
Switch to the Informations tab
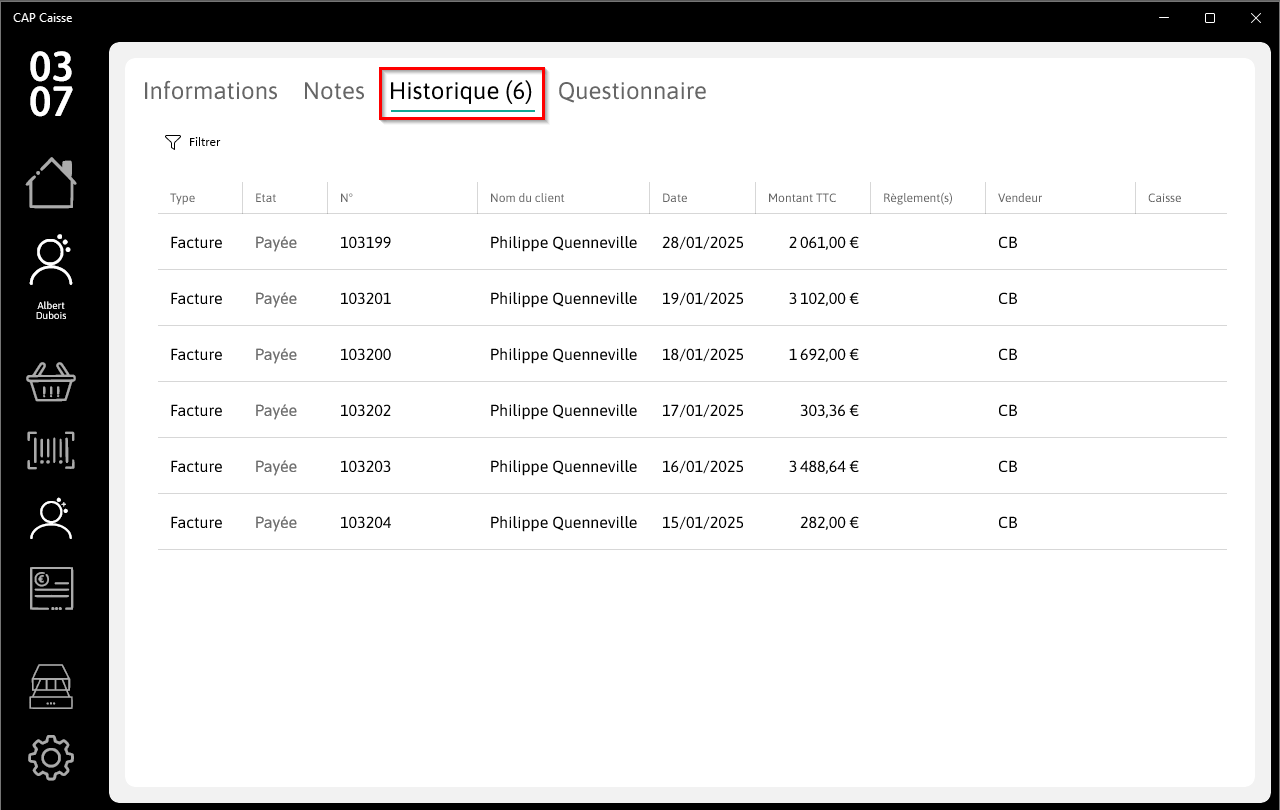point(210,91)
